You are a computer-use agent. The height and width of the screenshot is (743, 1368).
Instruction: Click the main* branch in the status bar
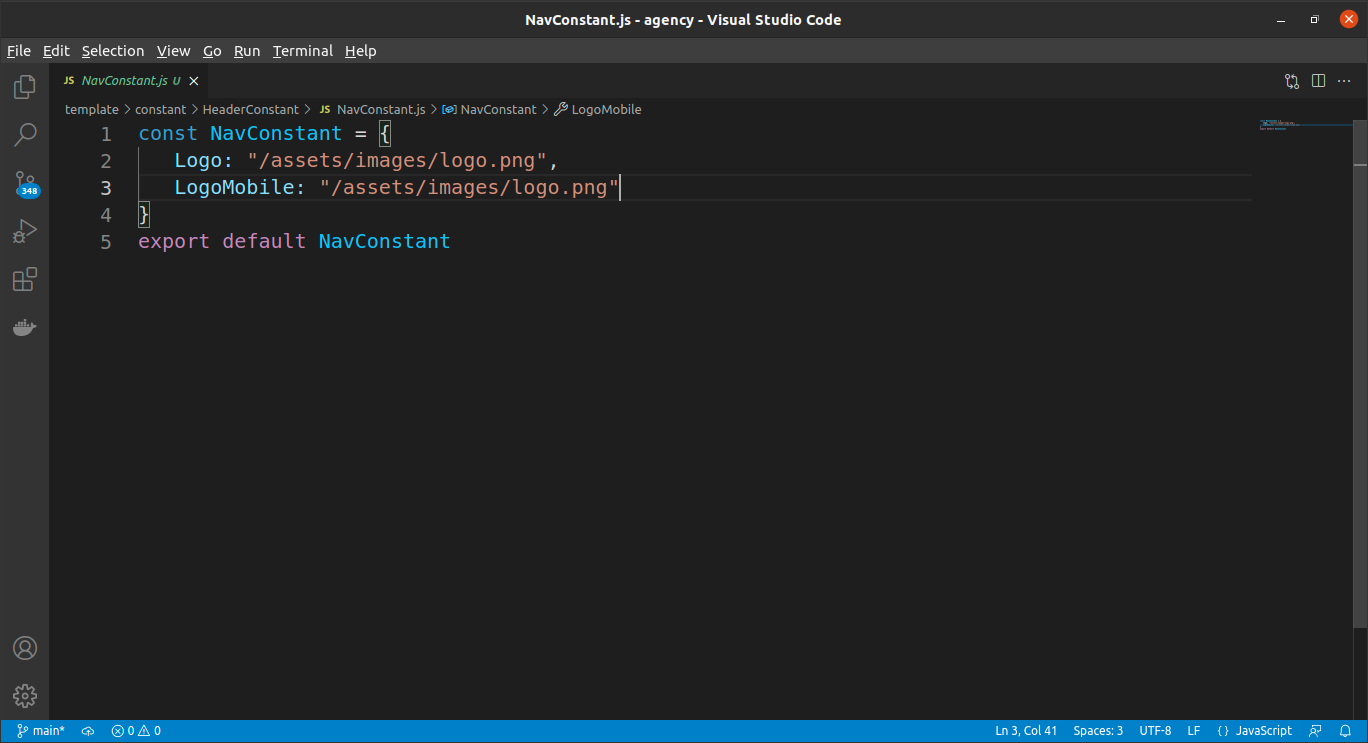coord(41,731)
